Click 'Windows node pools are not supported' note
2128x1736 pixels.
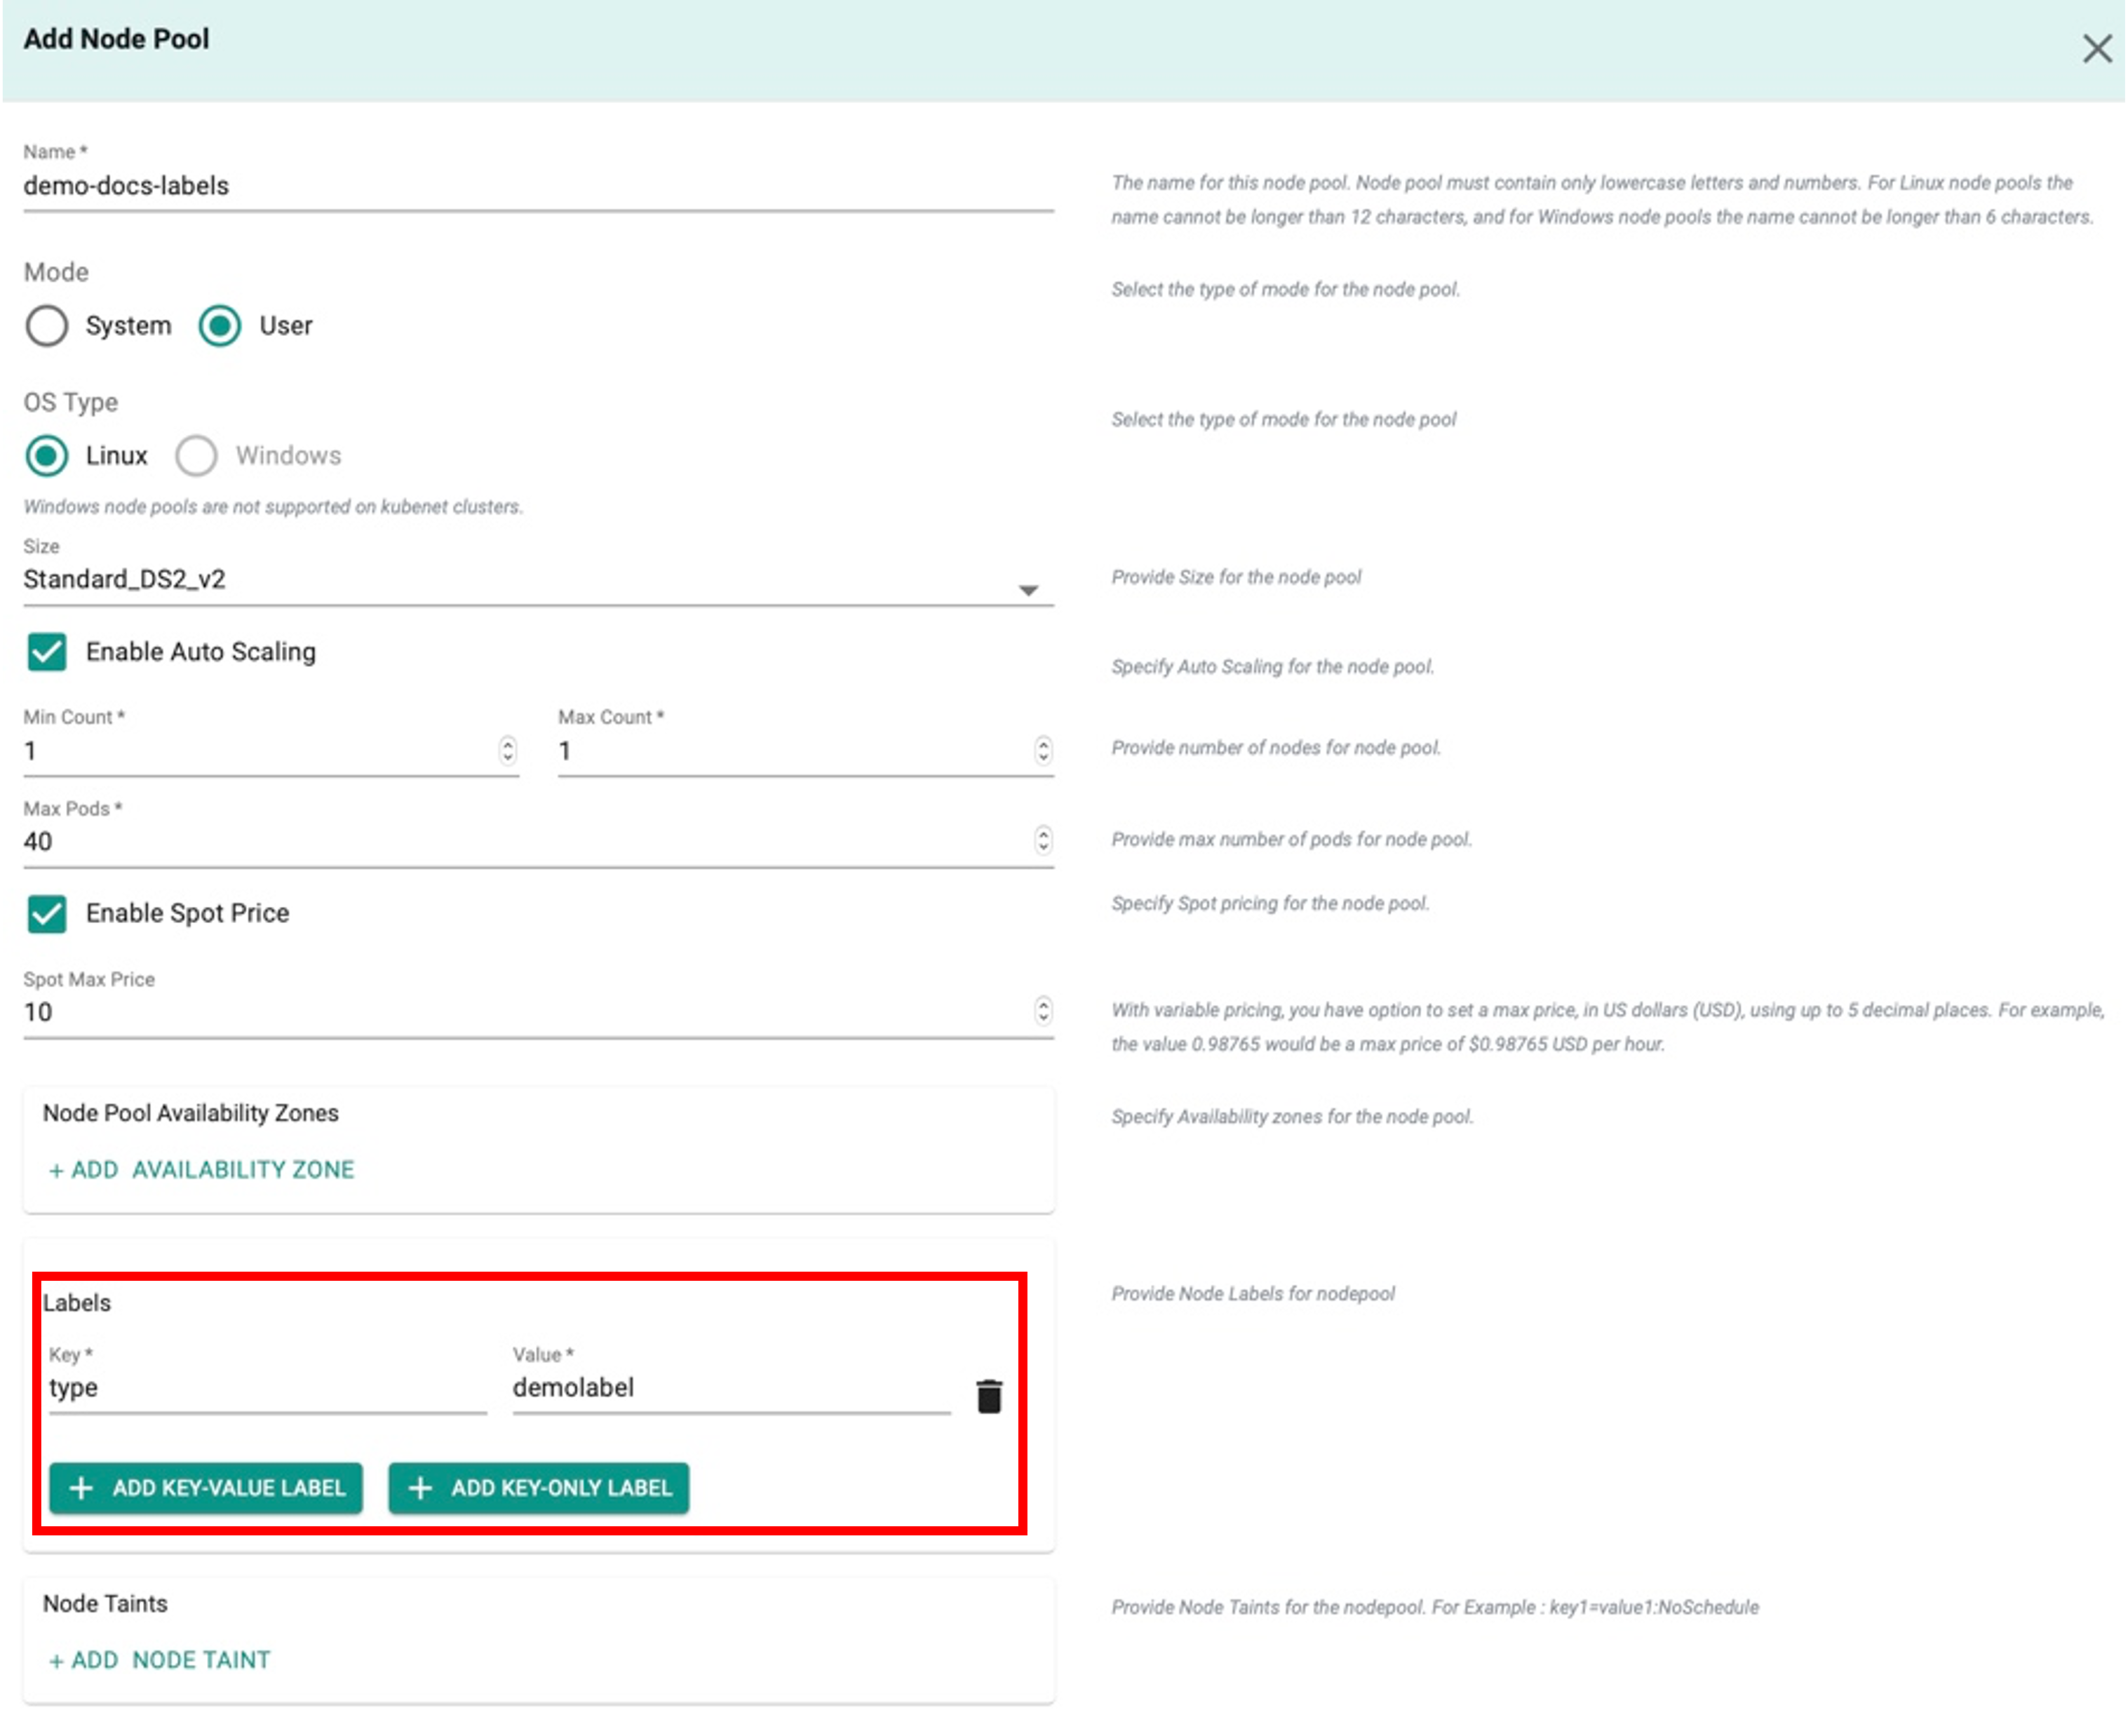[x=273, y=507]
